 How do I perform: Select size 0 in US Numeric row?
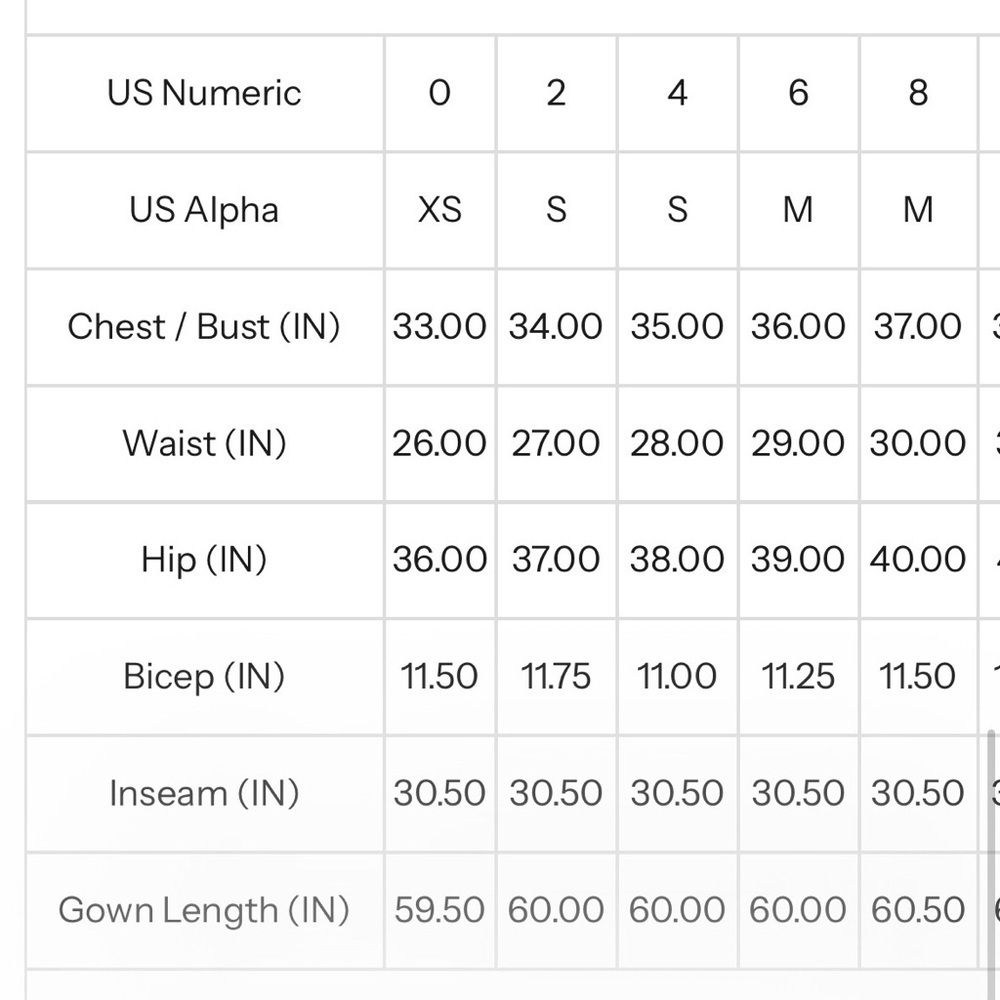pos(439,93)
